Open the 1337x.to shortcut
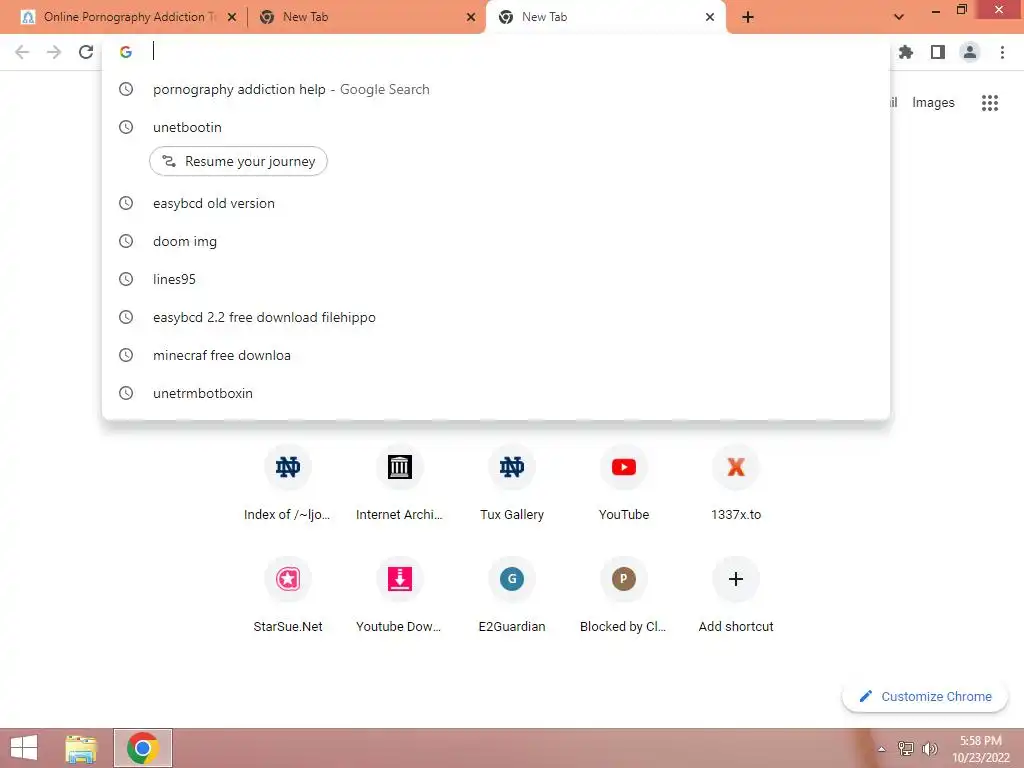The image size is (1024, 768). tap(736, 484)
